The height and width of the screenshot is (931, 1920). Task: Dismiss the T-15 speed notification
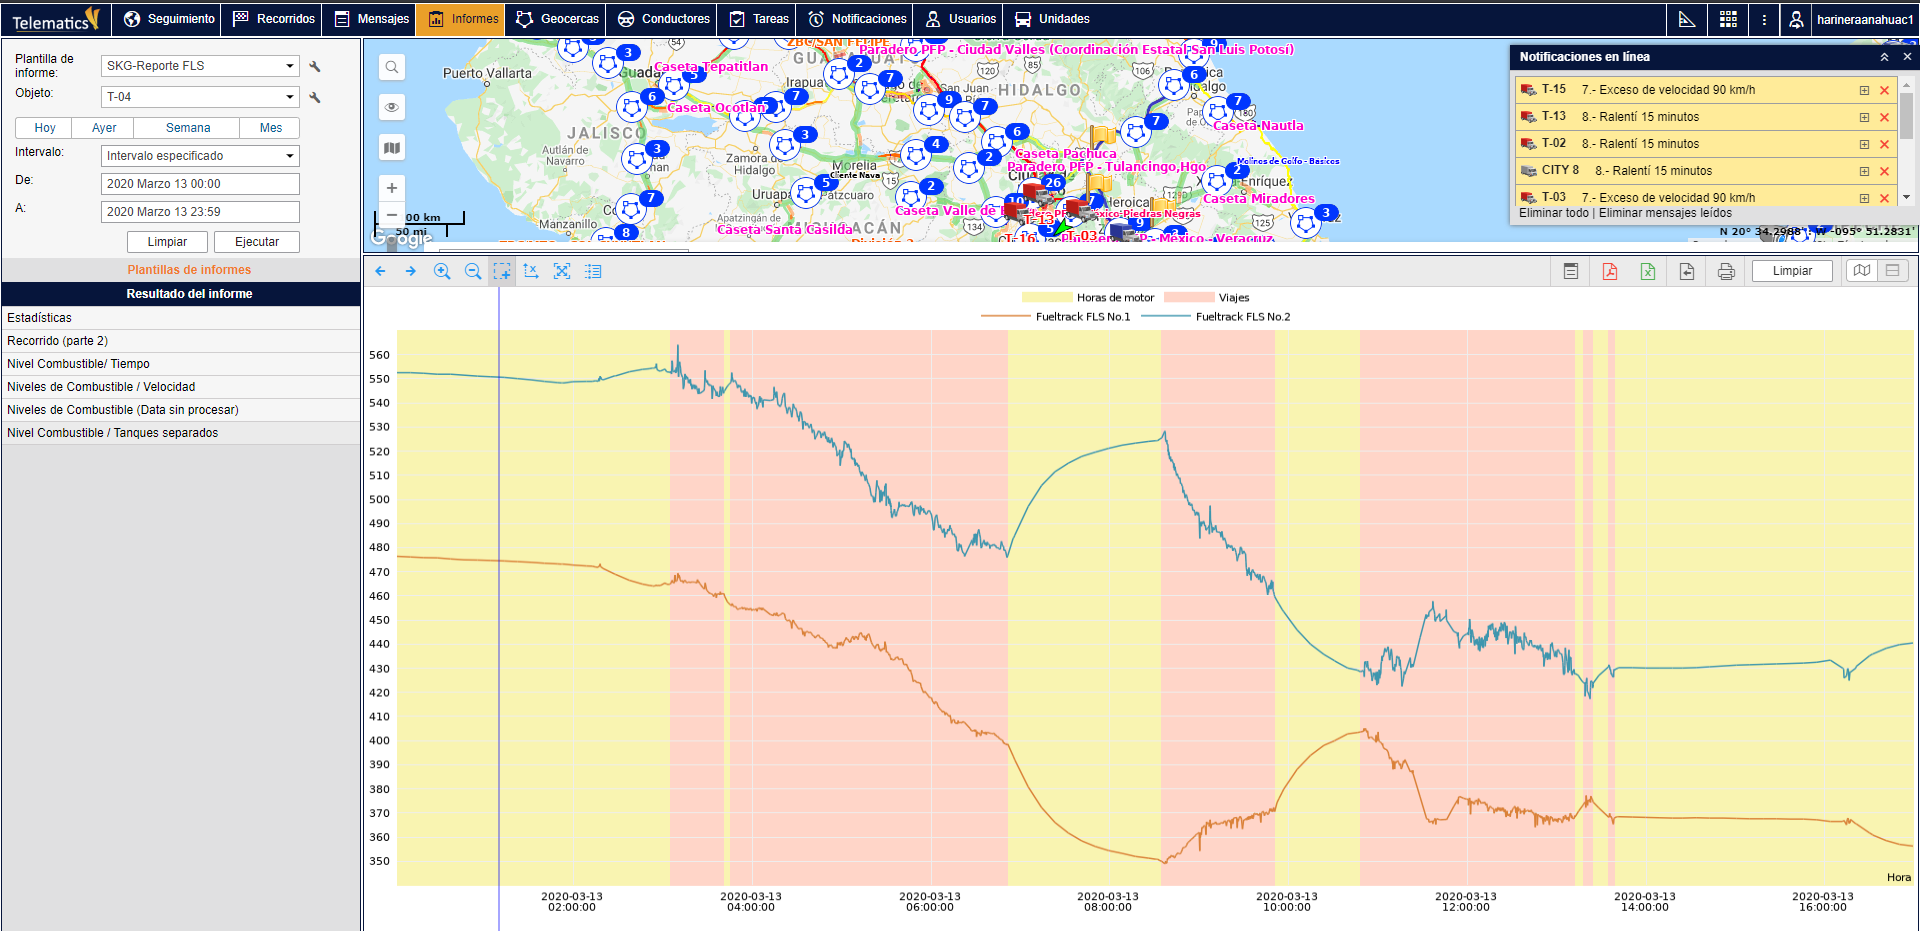[1885, 91]
